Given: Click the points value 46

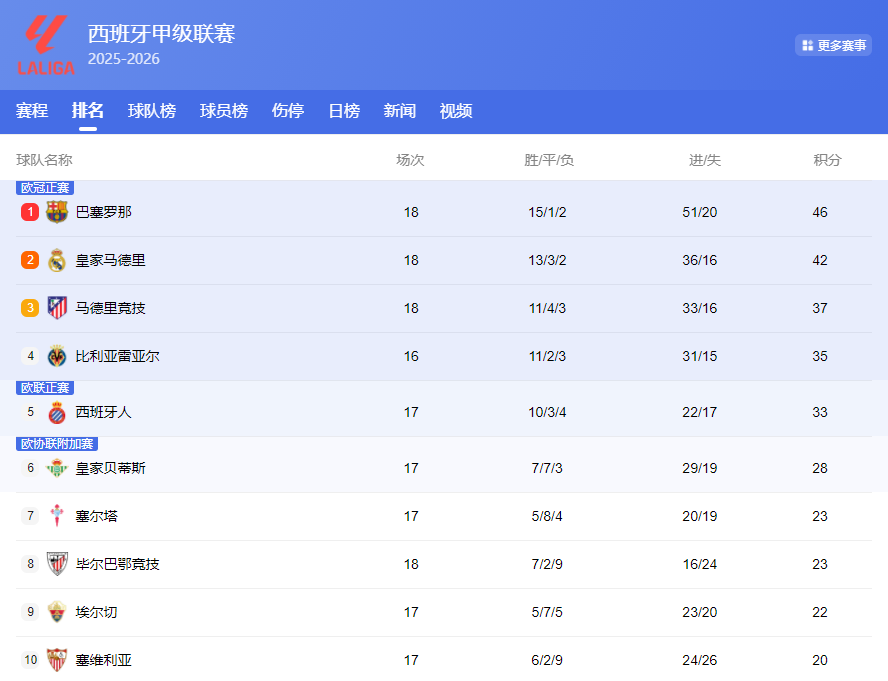Looking at the screenshot, I should (820, 212).
